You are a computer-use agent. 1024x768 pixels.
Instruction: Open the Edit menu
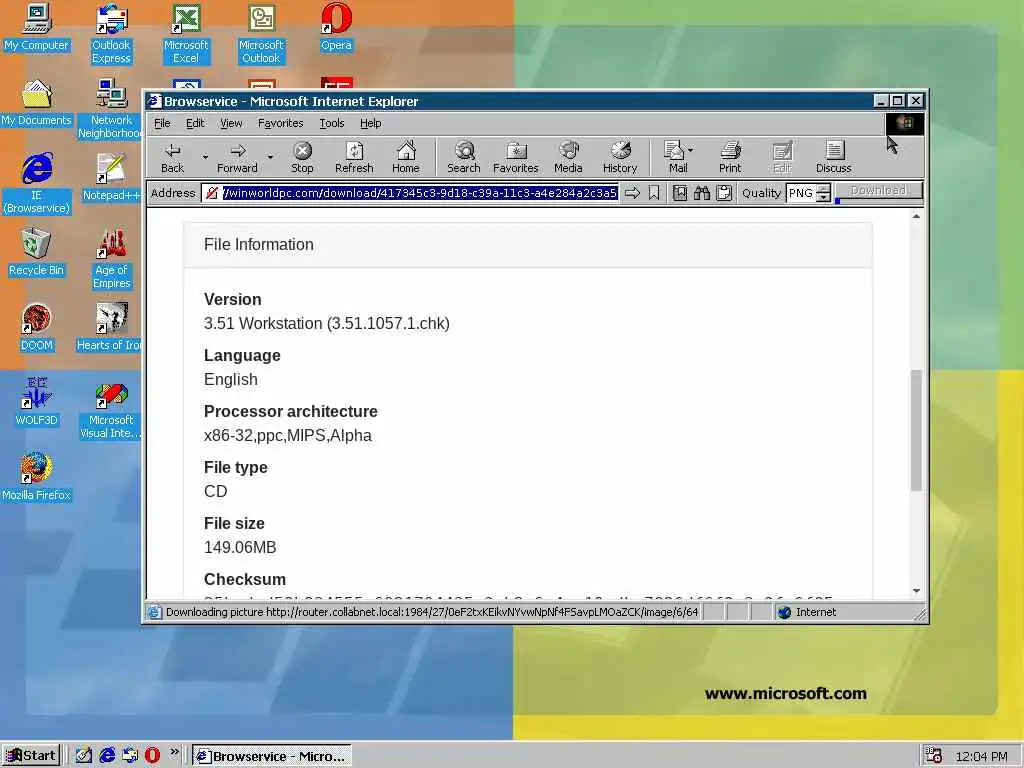[x=195, y=123]
